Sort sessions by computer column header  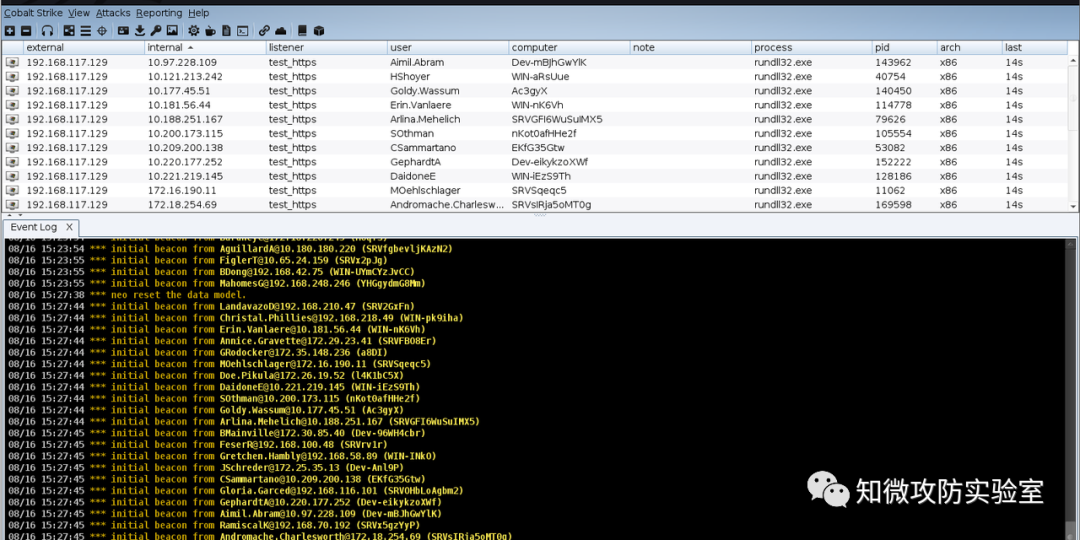(569, 48)
